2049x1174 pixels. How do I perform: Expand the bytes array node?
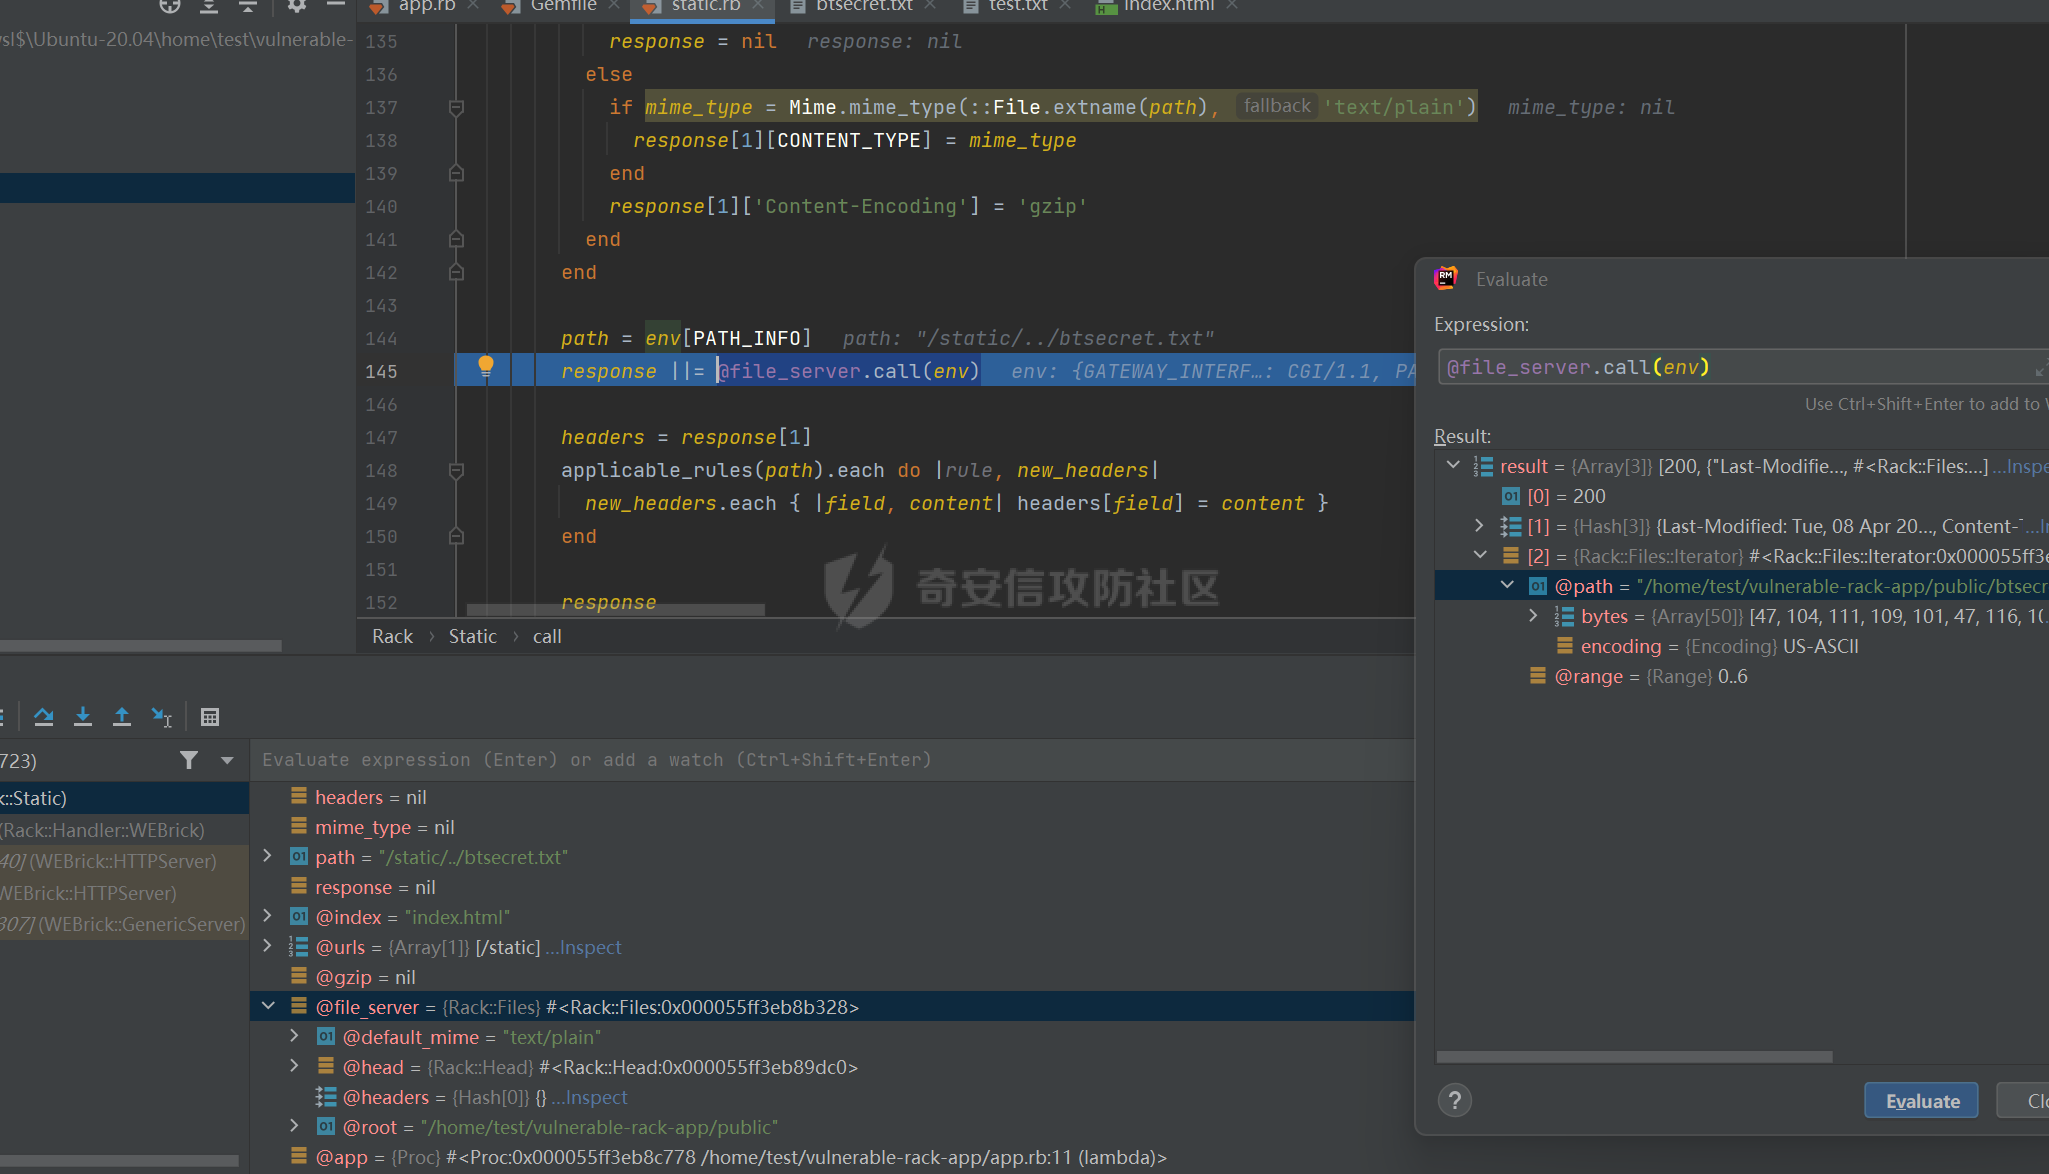[x=1534, y=615]
